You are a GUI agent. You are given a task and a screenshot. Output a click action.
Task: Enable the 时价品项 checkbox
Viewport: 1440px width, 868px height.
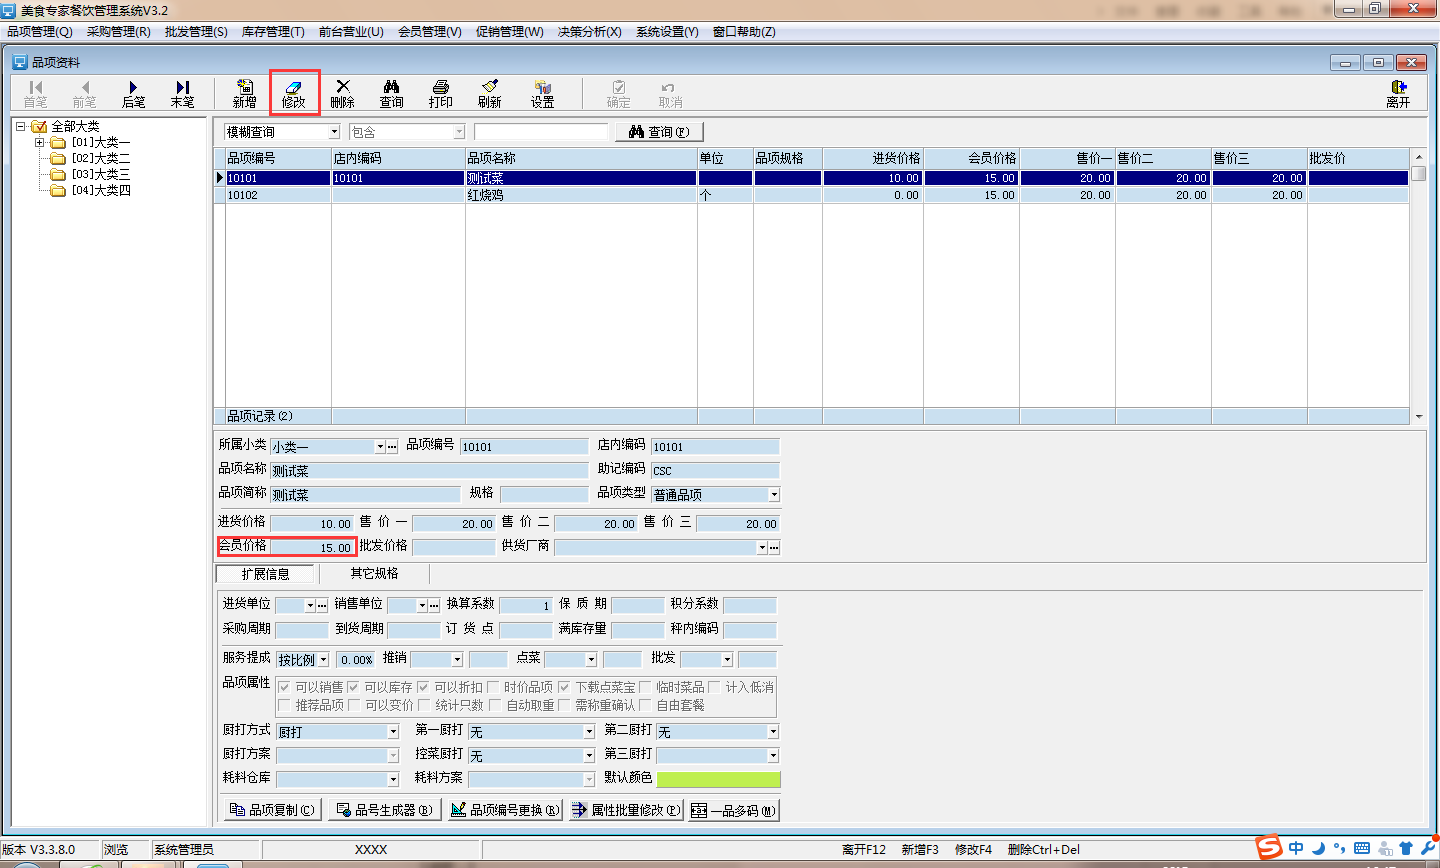[494, 687]
